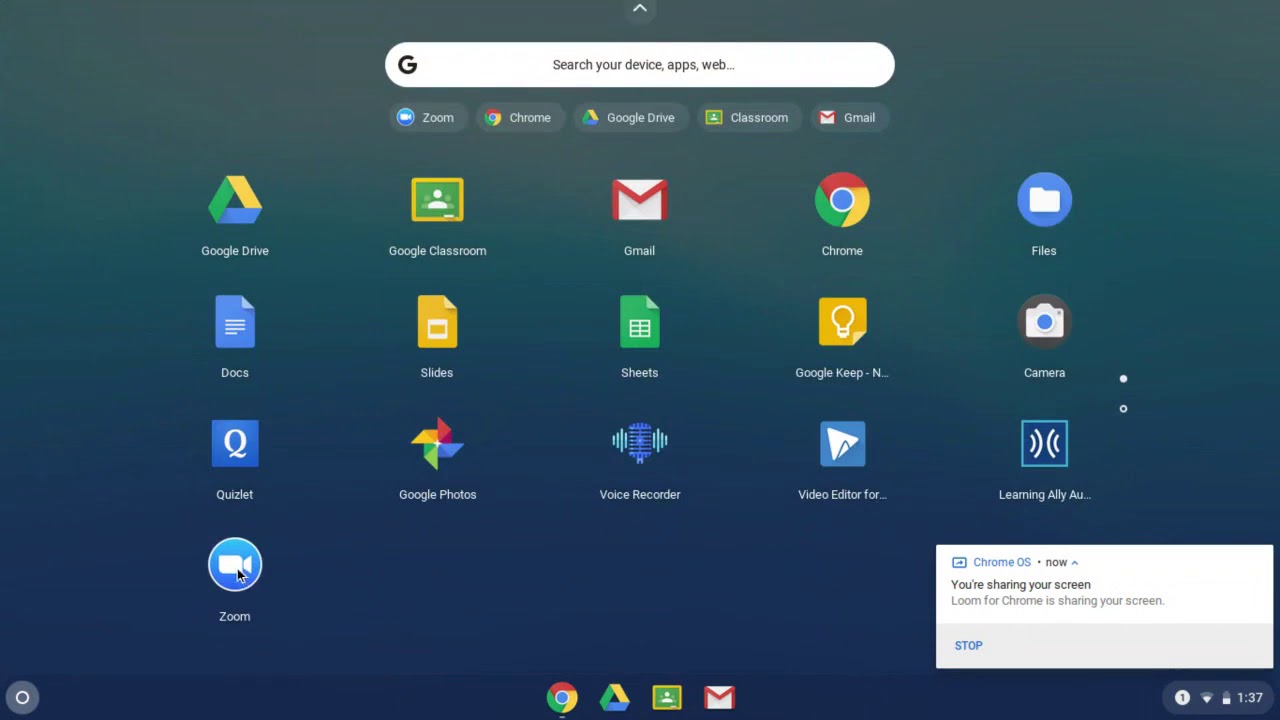Screen dimensions: 1280x720
Task: Go to first launcher page dot
Action: (1123, 379)
